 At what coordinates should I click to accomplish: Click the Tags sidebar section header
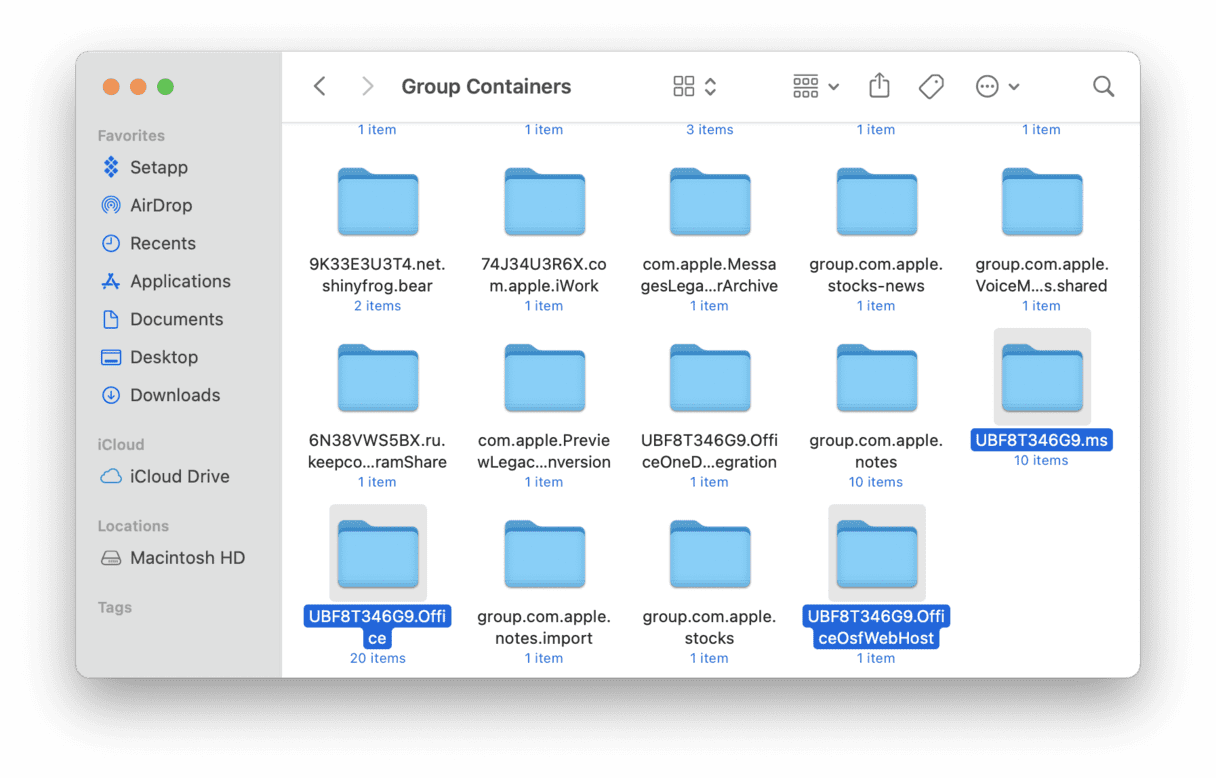(x=115, y=607)
